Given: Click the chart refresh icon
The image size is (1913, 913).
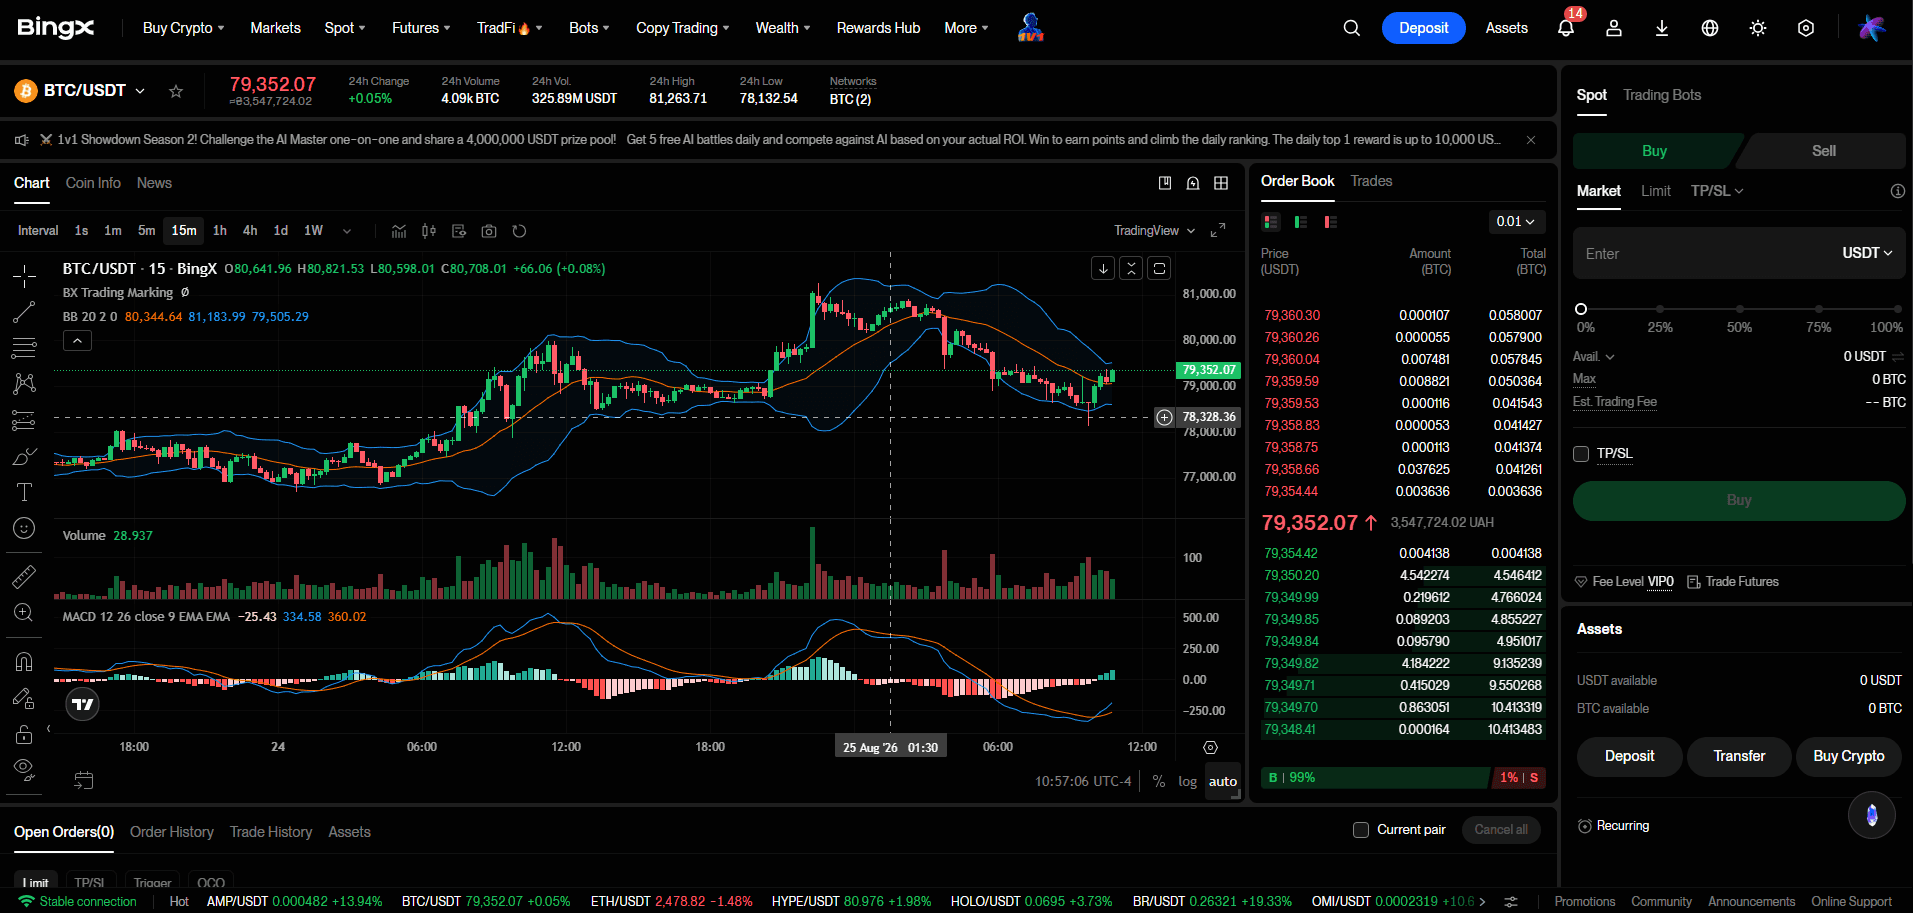Looking at the screenshot, I should 519,231.
